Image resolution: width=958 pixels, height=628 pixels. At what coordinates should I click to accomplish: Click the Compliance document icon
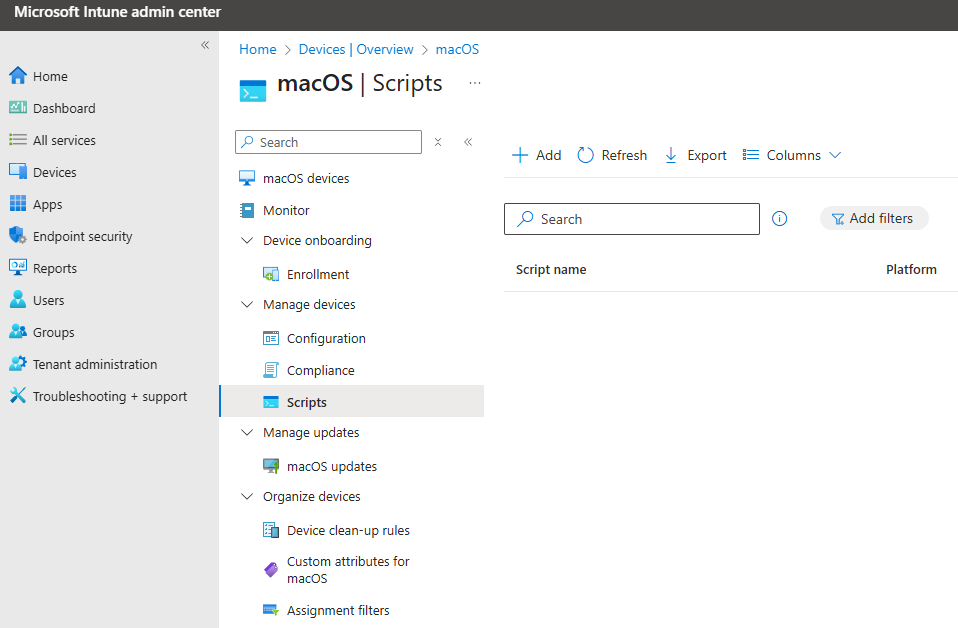271,370
